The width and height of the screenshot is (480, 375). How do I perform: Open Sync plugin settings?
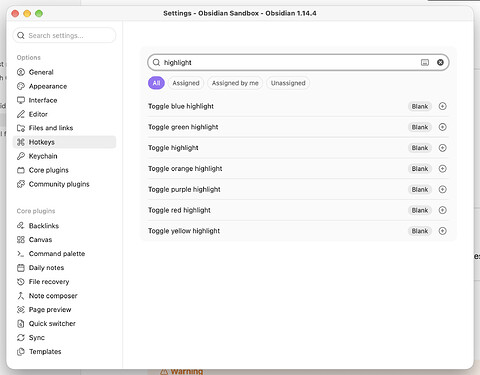point(64,338)
